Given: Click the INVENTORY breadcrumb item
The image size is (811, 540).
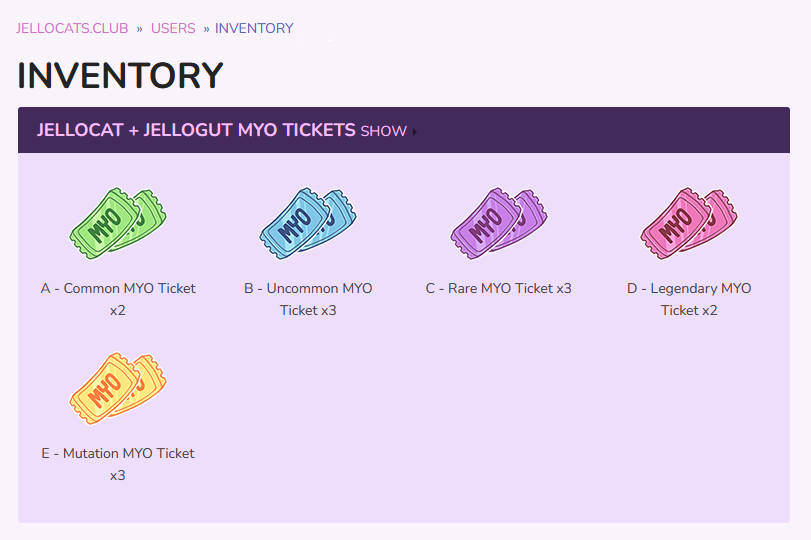Looking at the screenshot, I should point(254,28).
